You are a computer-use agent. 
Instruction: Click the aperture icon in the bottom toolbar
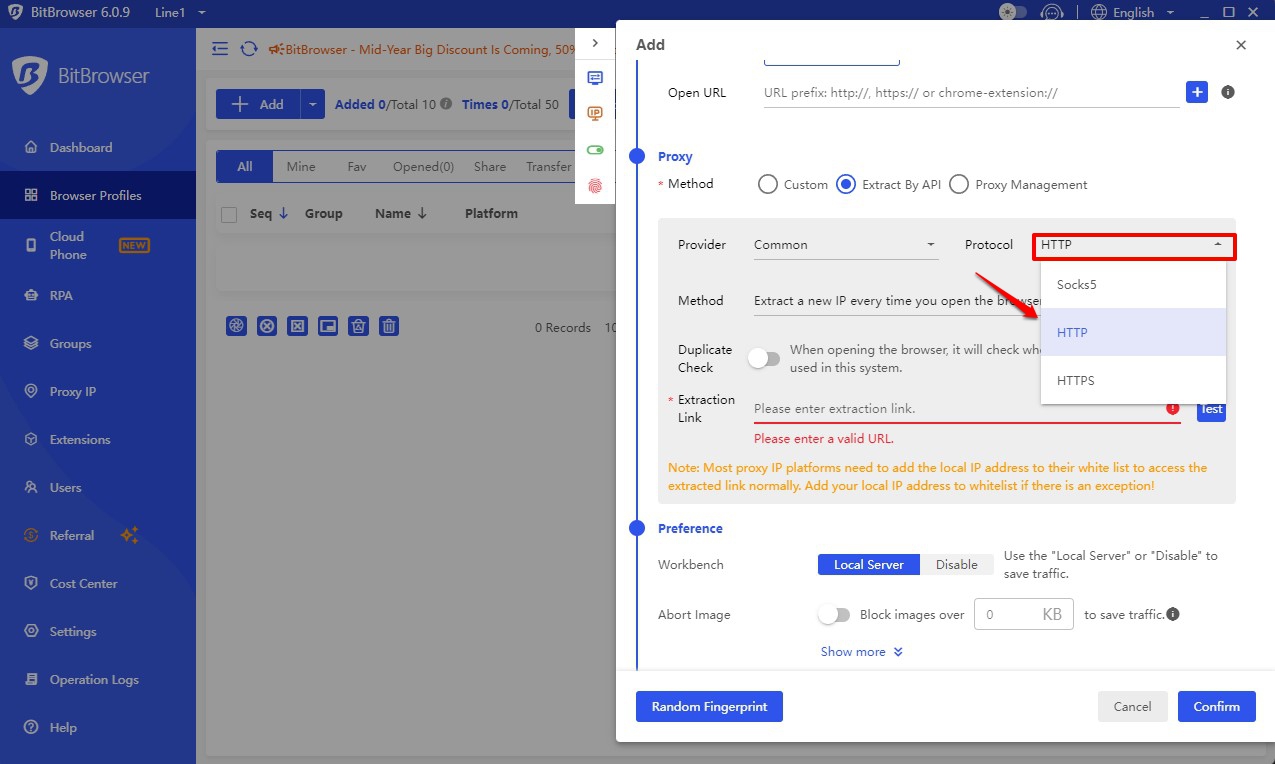tap(236, 326)
